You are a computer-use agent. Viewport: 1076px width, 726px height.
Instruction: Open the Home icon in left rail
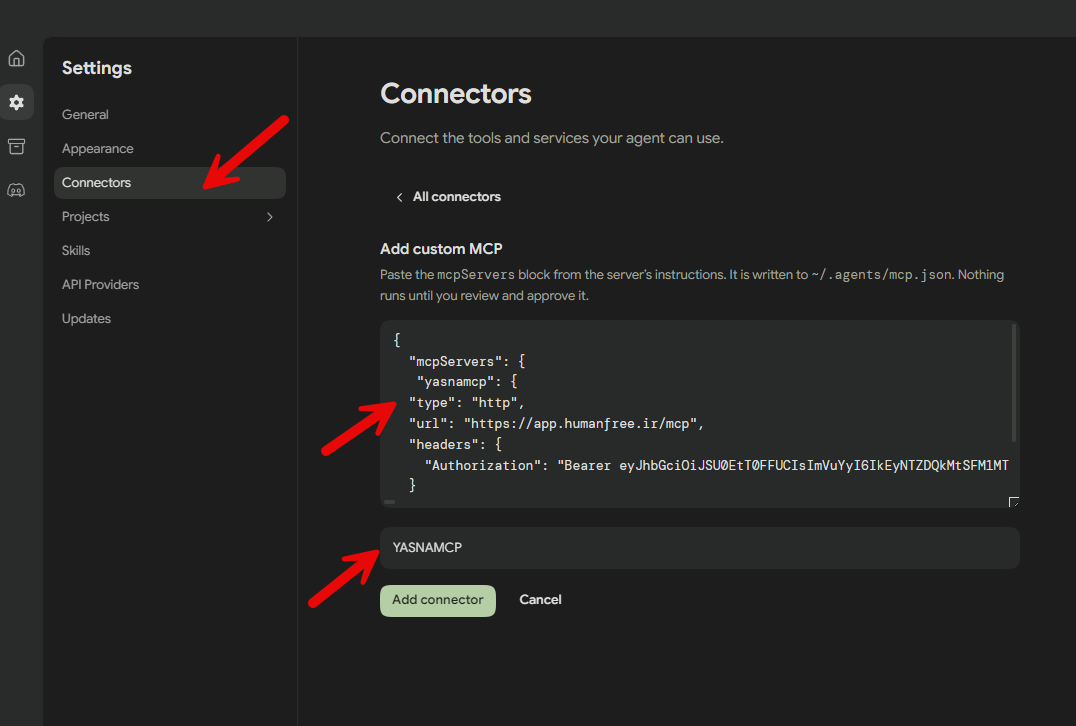16,58
